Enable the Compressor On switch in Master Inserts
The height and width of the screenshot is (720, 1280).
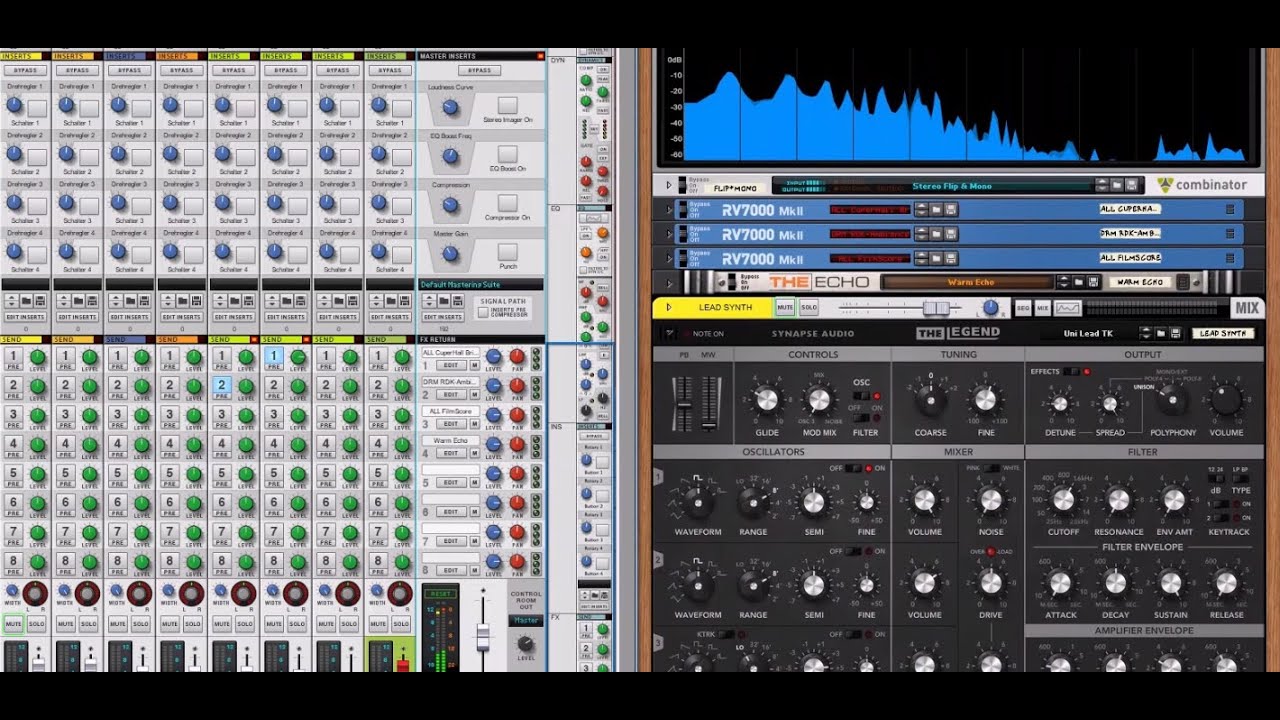click(x=508, y=203)
